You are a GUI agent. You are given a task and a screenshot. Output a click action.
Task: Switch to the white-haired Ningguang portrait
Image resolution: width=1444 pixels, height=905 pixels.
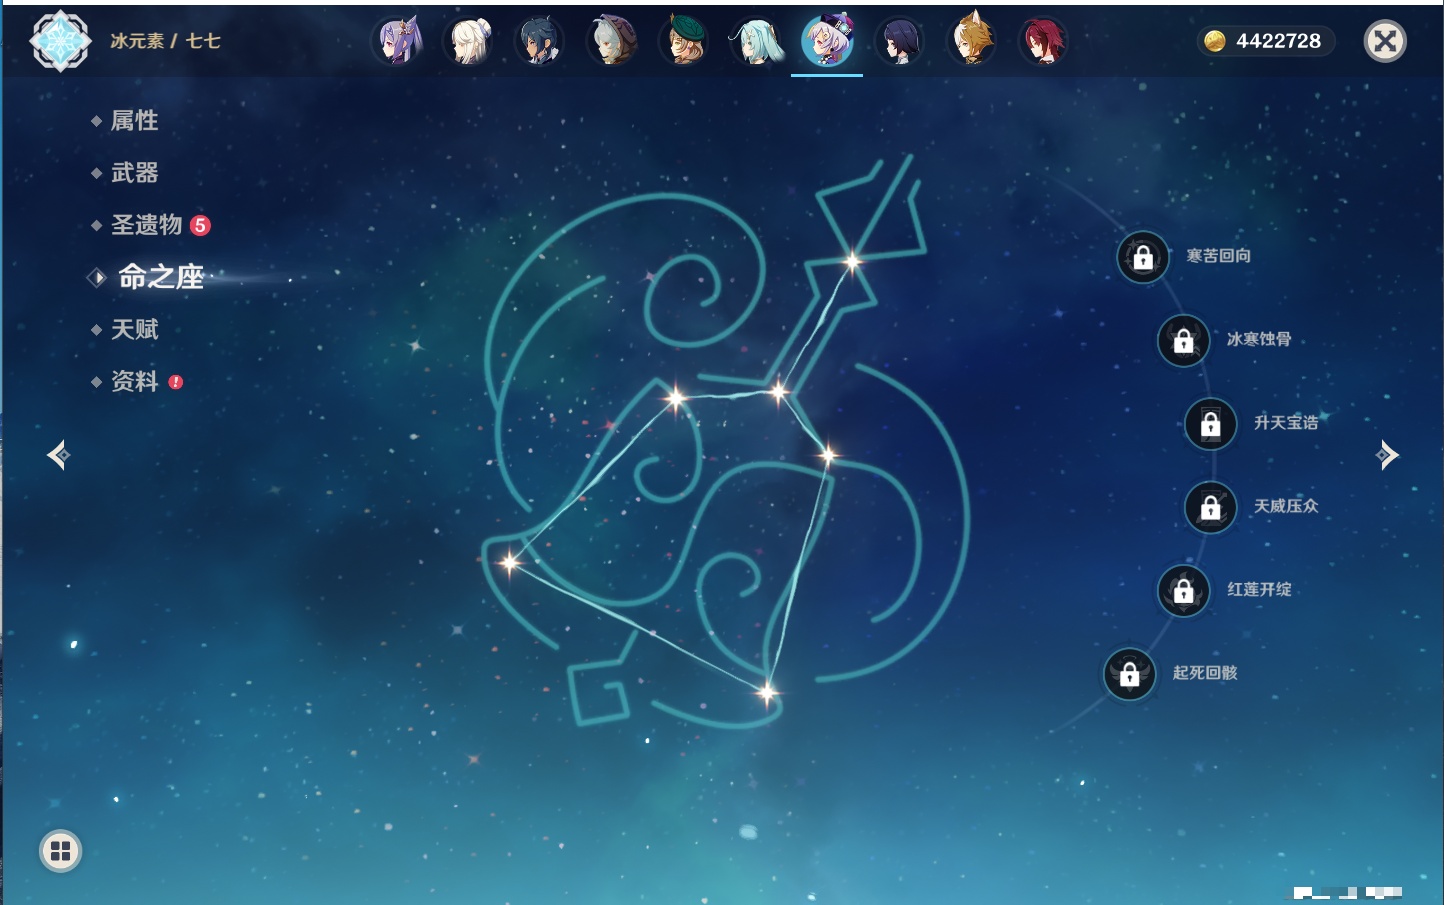[x=469, y=42]
